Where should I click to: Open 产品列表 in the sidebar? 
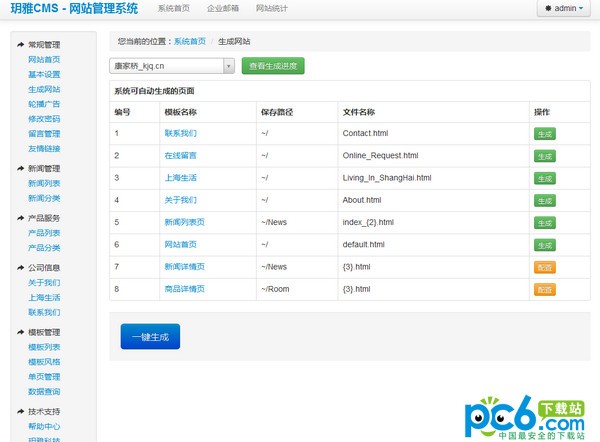point(44,233)
